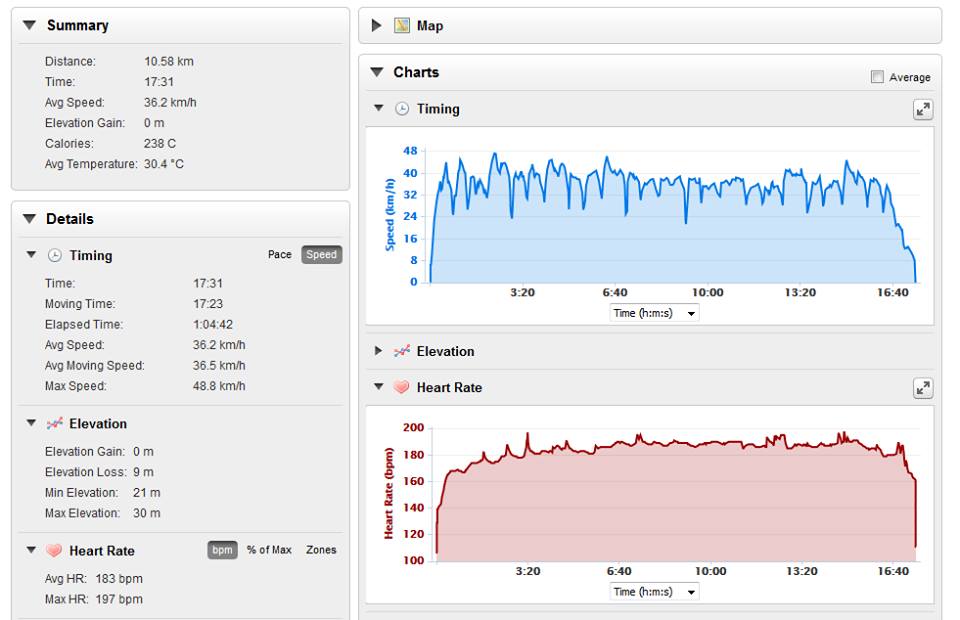Click the Charts panel title

(x=416, y=72)
